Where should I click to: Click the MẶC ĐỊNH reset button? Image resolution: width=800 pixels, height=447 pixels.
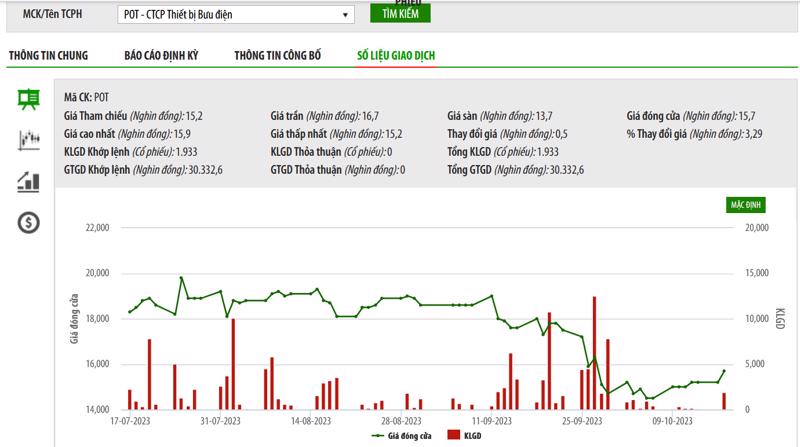click(x=746, y=204)
